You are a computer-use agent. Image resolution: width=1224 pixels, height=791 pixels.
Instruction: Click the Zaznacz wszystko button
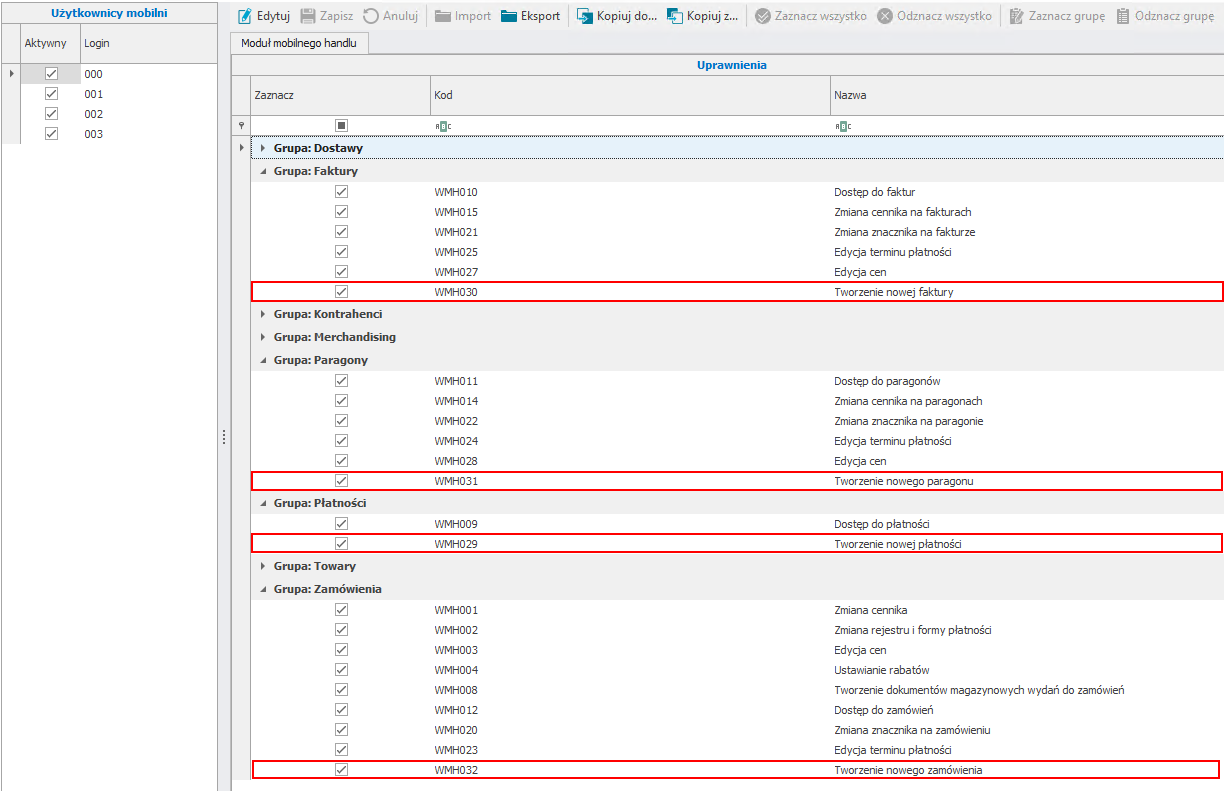(x=811, y=16)
